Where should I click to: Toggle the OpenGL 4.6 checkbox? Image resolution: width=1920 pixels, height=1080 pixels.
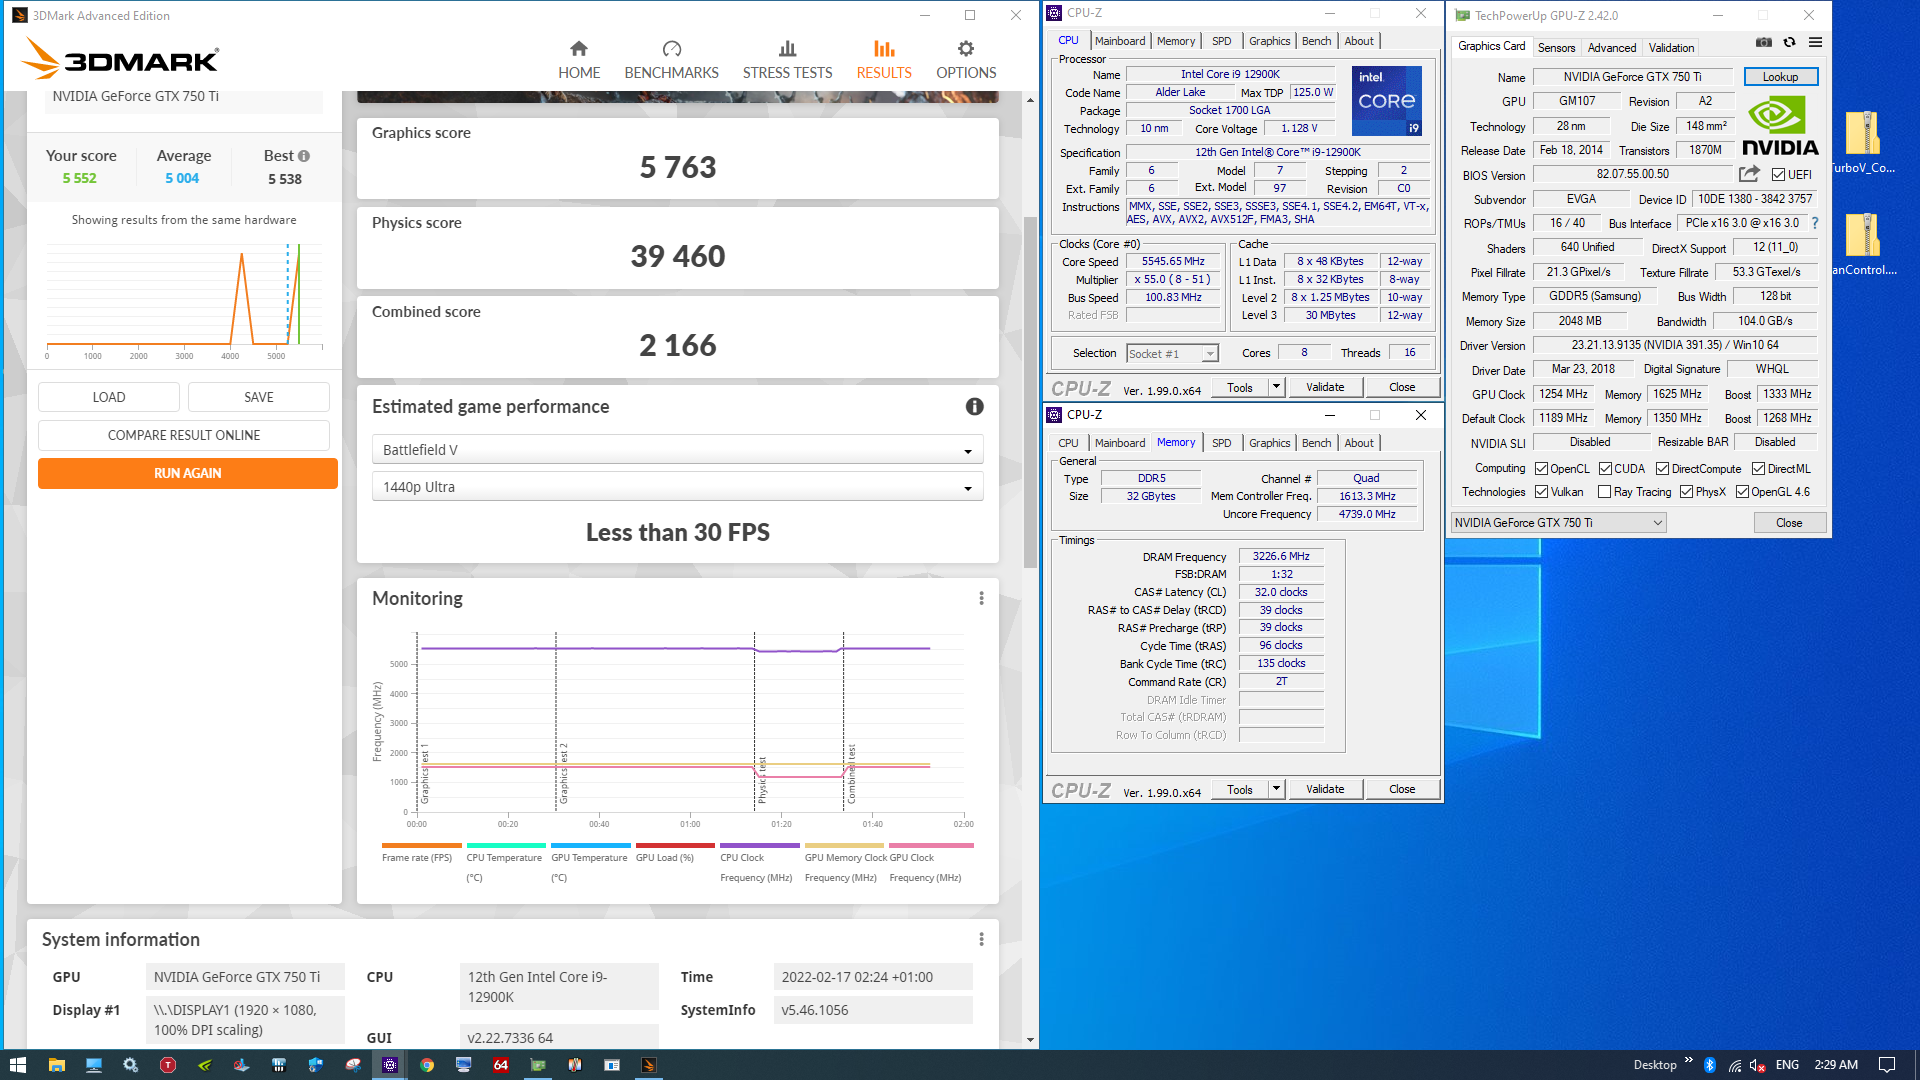pos(1742,492)
